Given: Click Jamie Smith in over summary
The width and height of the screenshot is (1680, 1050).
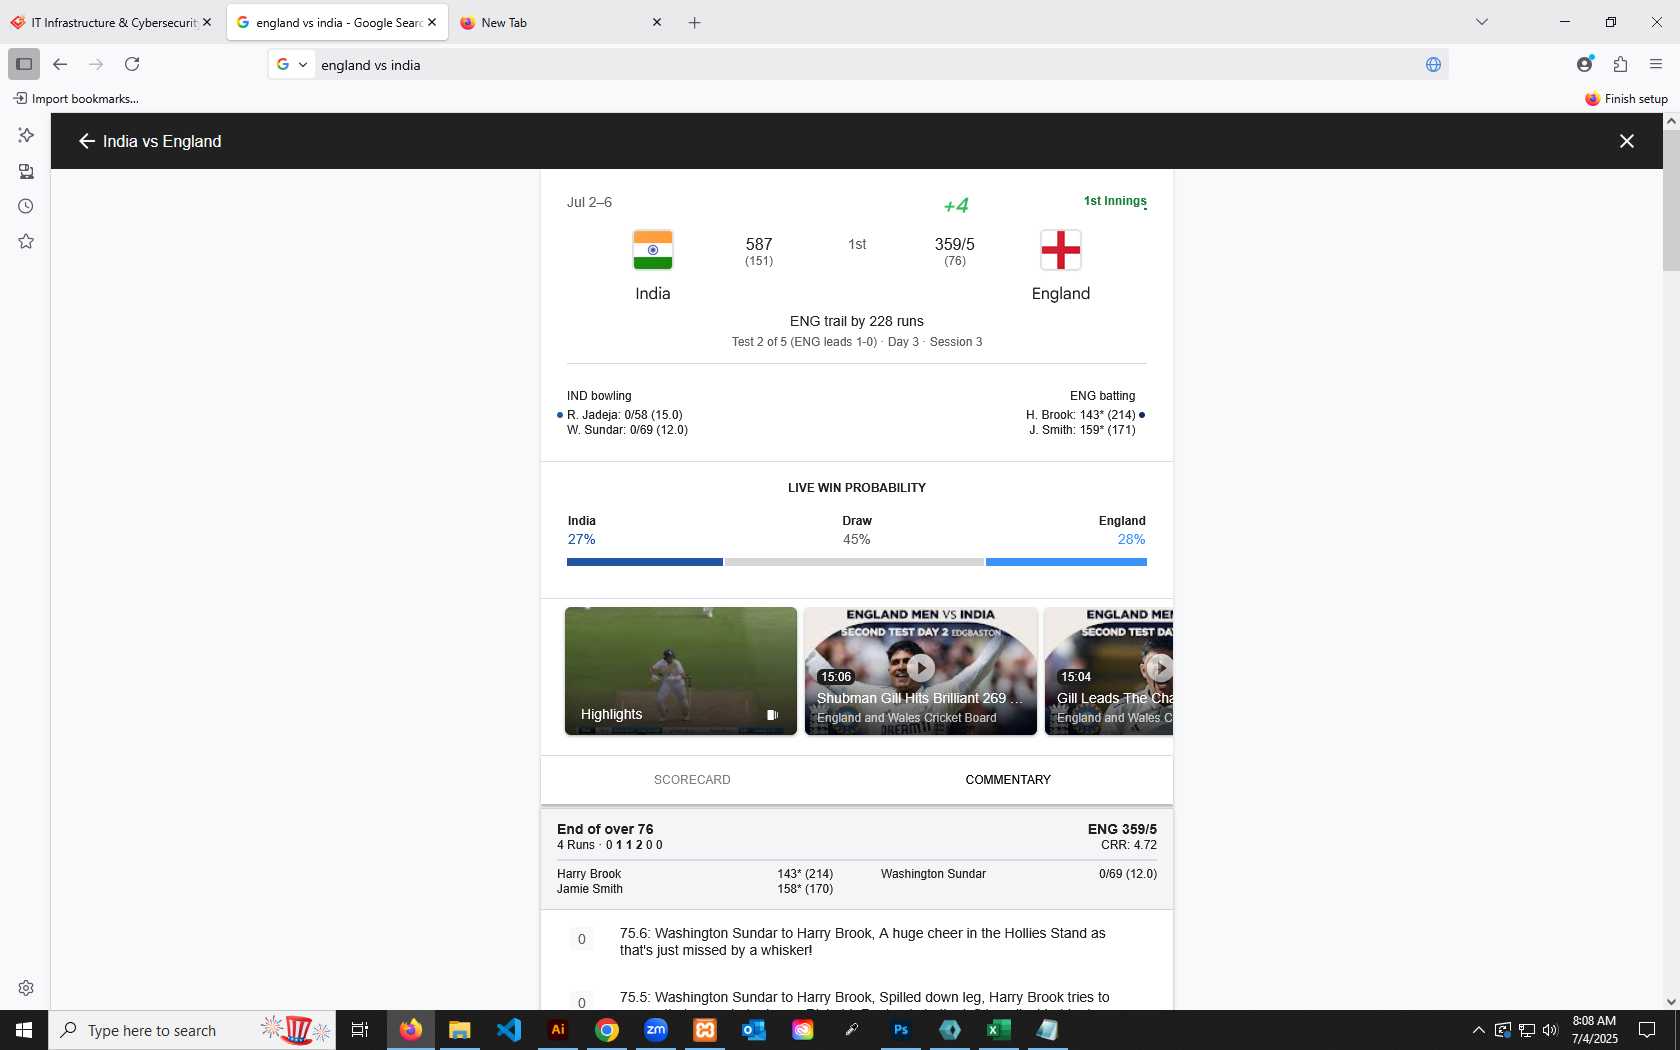Looking at the screenshot, I should (590, 889).
